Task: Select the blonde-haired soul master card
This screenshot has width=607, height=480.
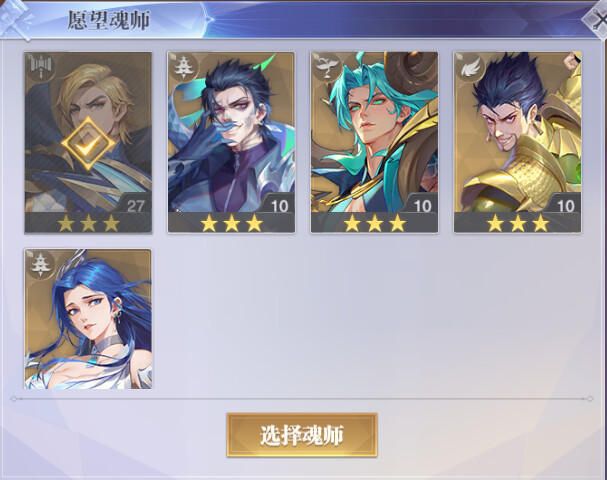Action: [x=88, y=143]
